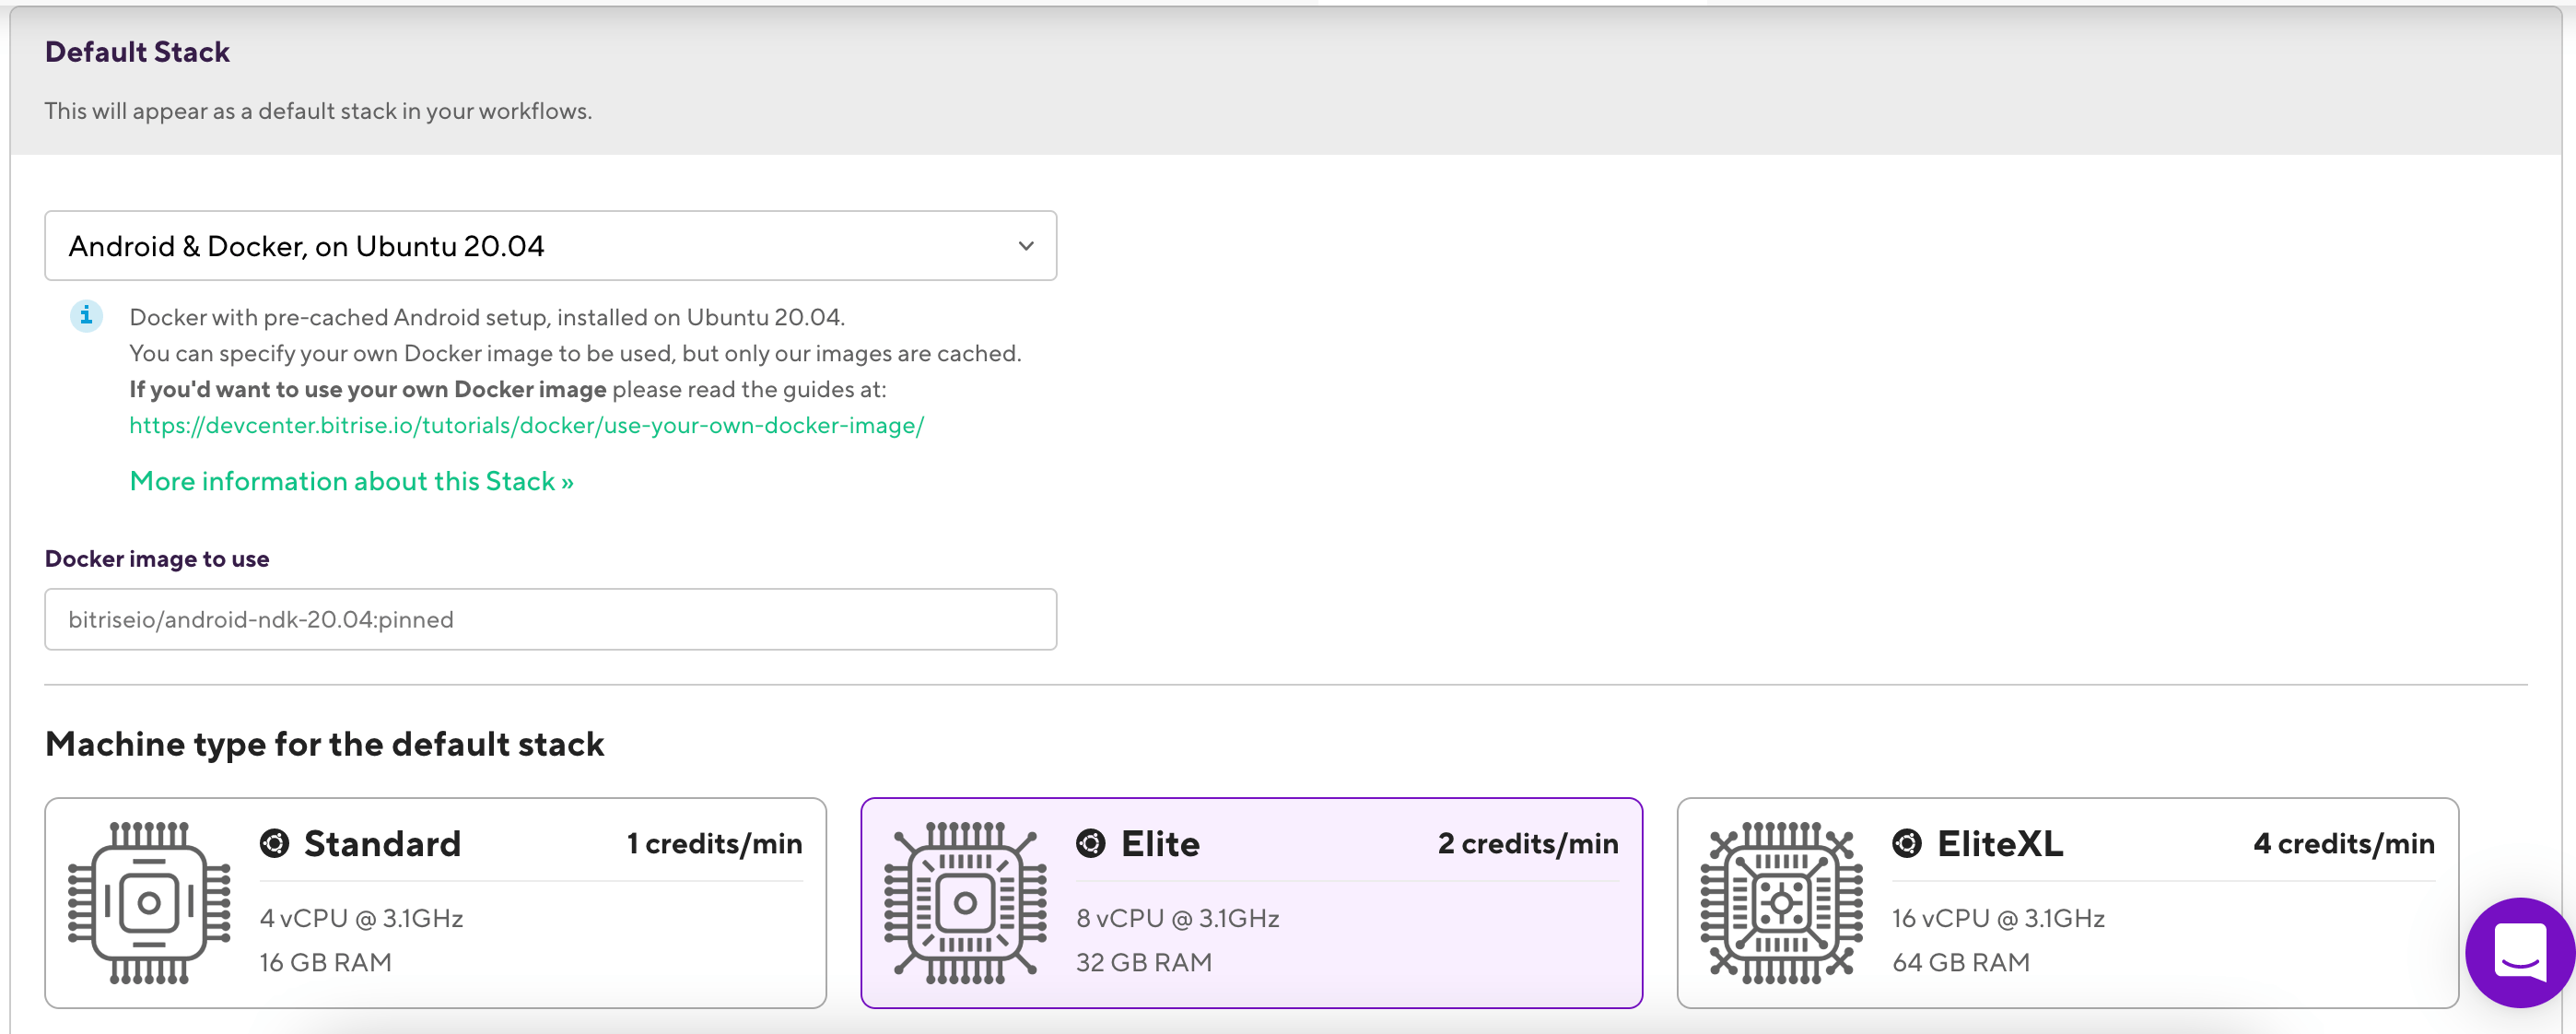Open the Docker image tutorial link
The image size is (2576, 1034).
coord(526,425)
